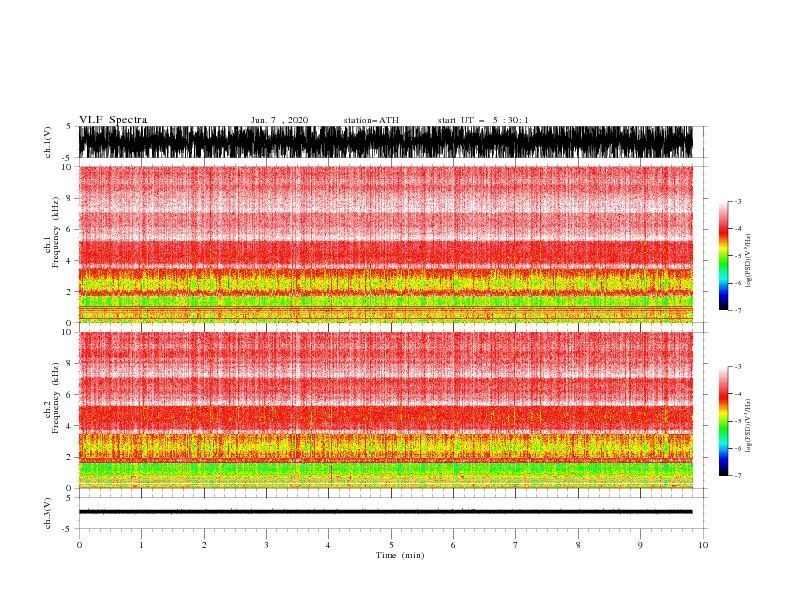Click the '-7' tick on upper colorbar

(738, 310)
